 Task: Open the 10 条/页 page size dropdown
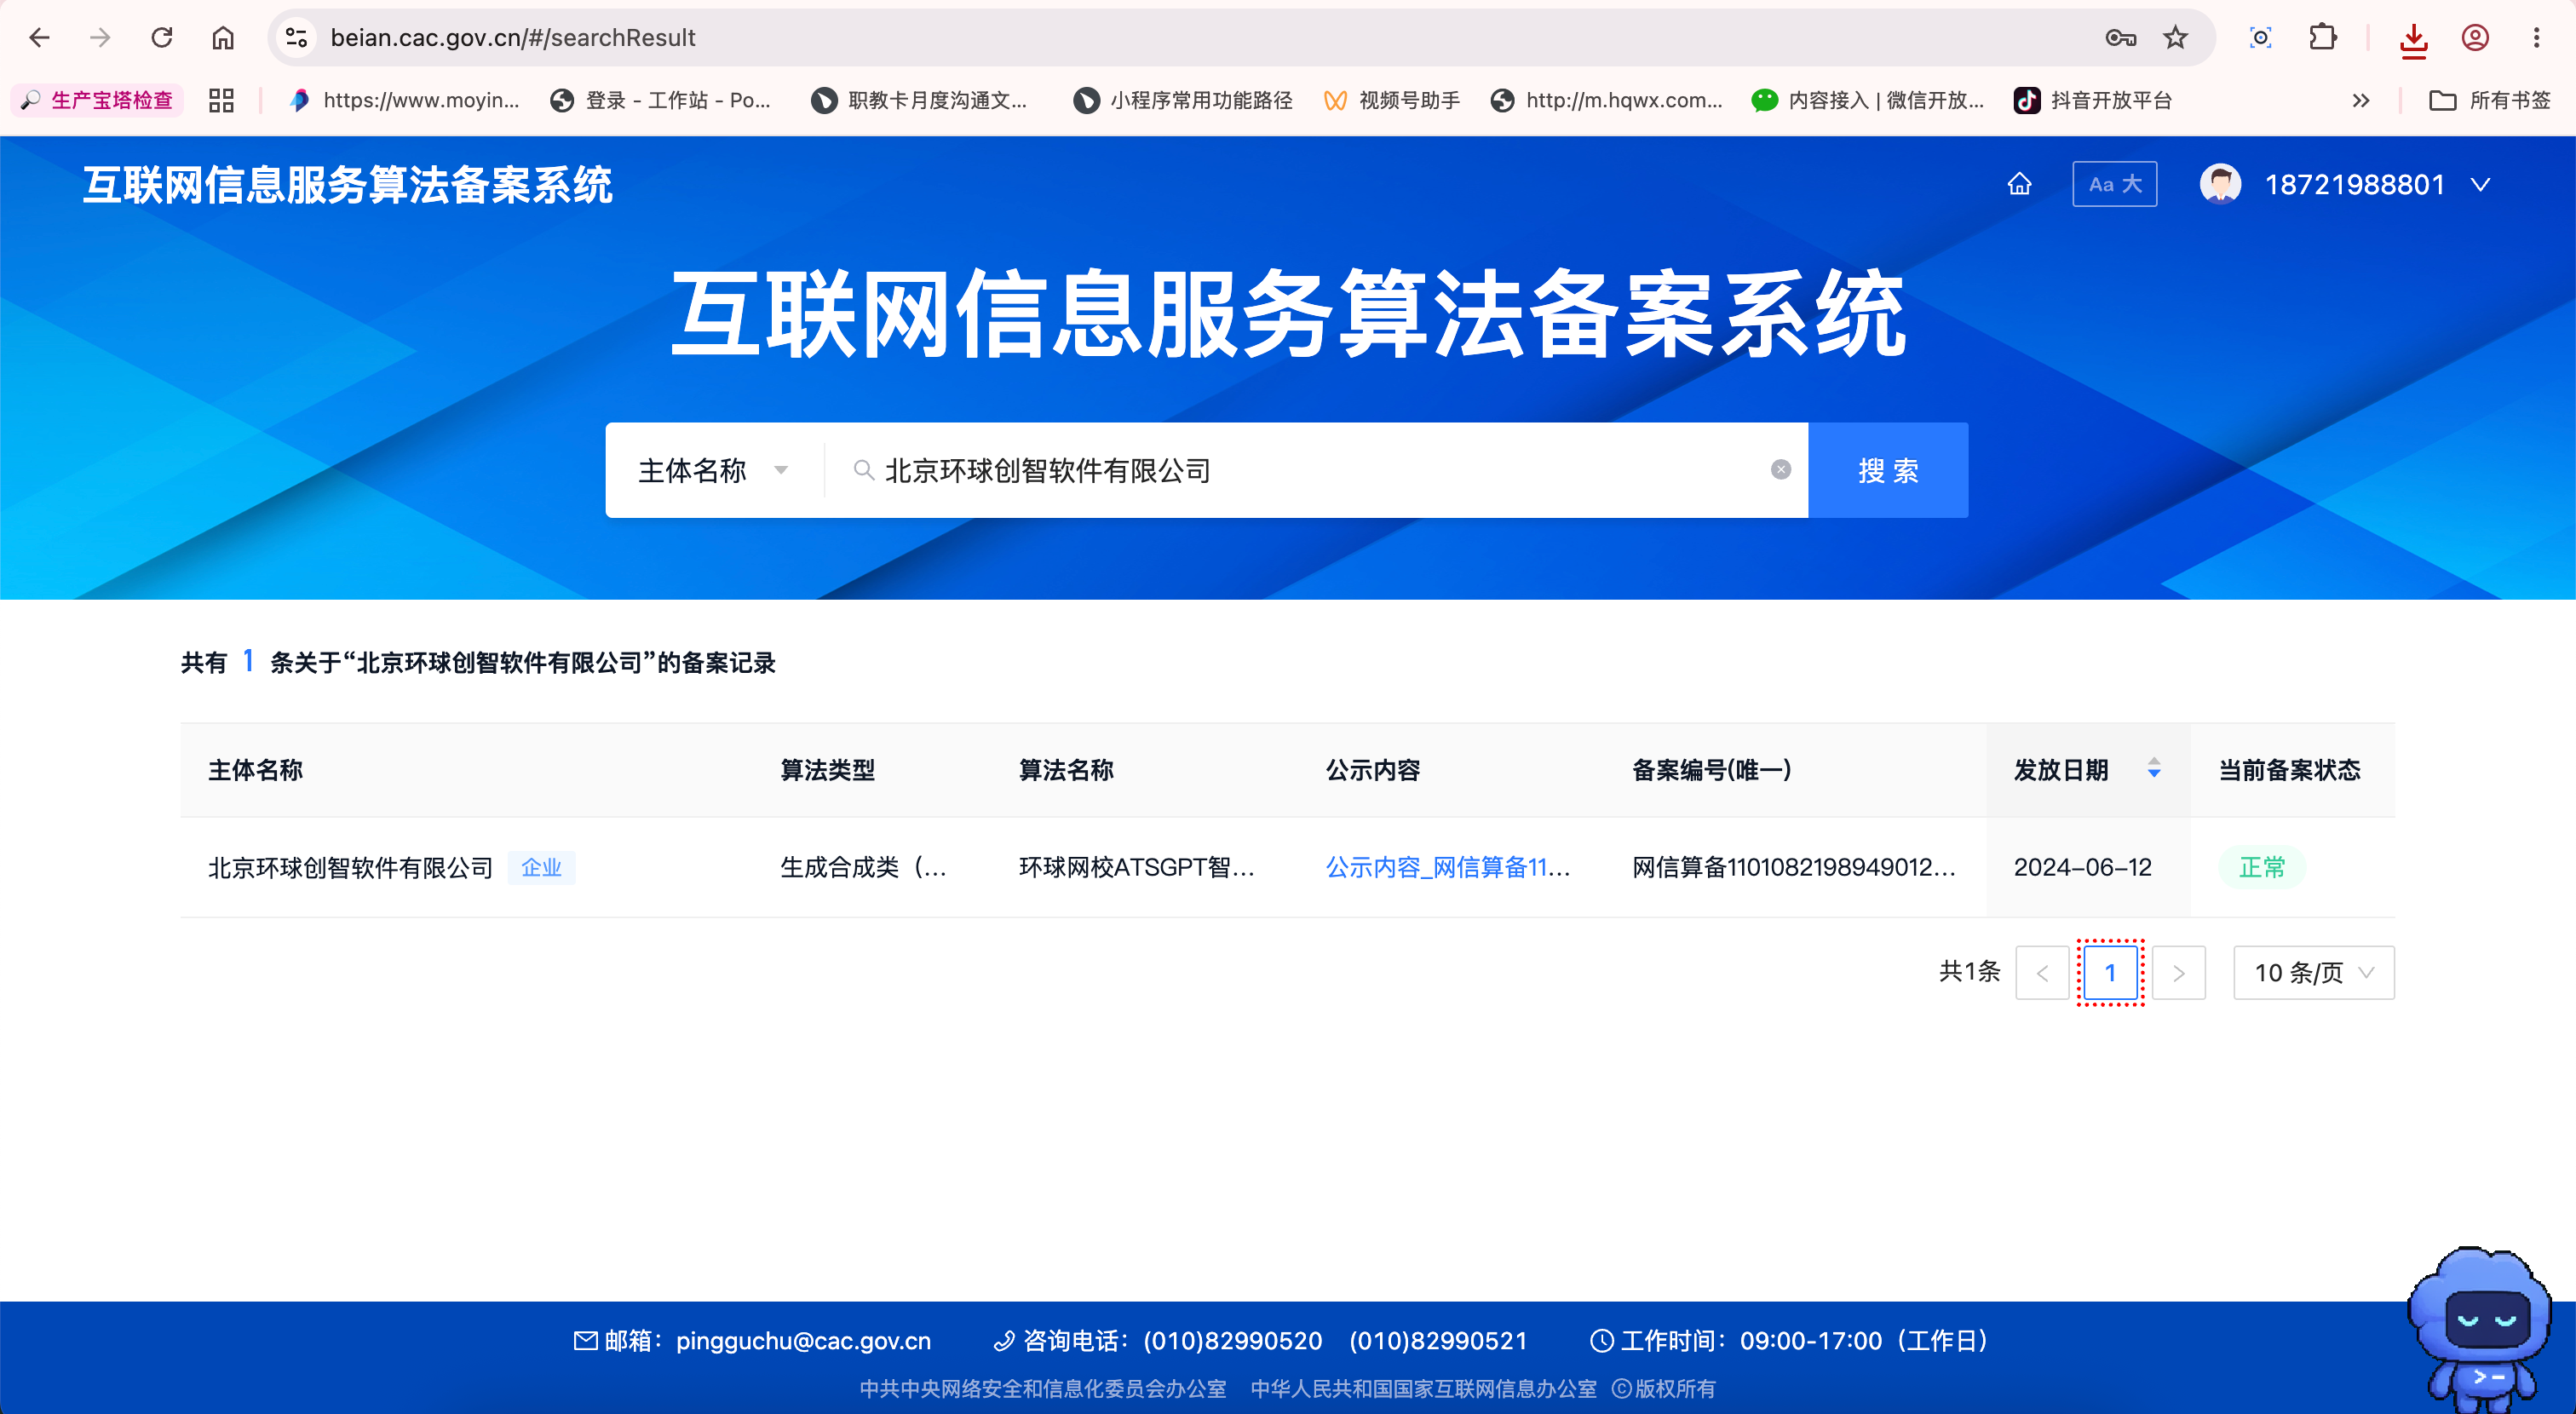(x=2314, y=973)
